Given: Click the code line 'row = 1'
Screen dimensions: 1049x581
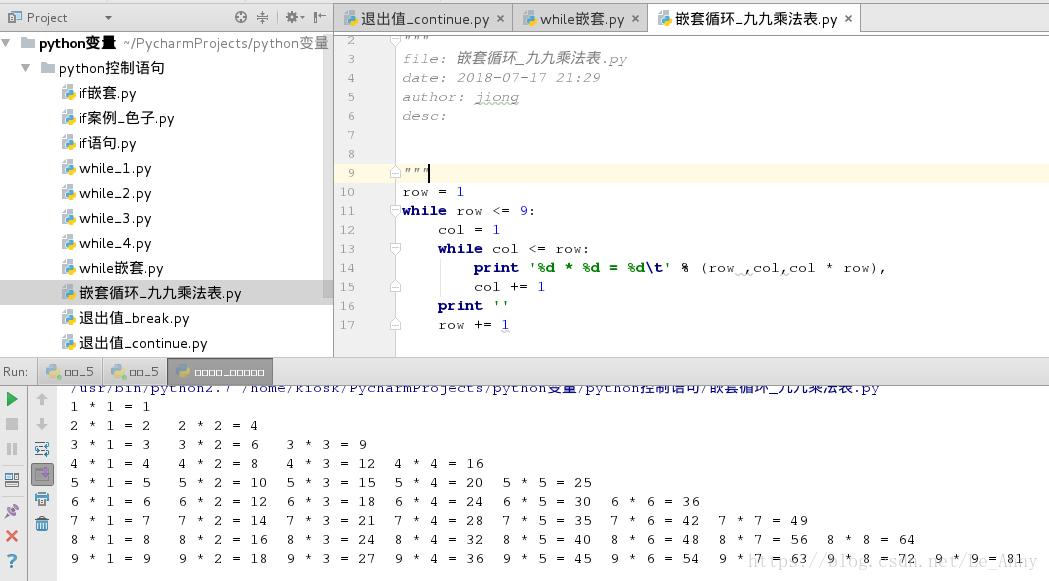Looking at the screenshot, I should [x=434, y=192].
